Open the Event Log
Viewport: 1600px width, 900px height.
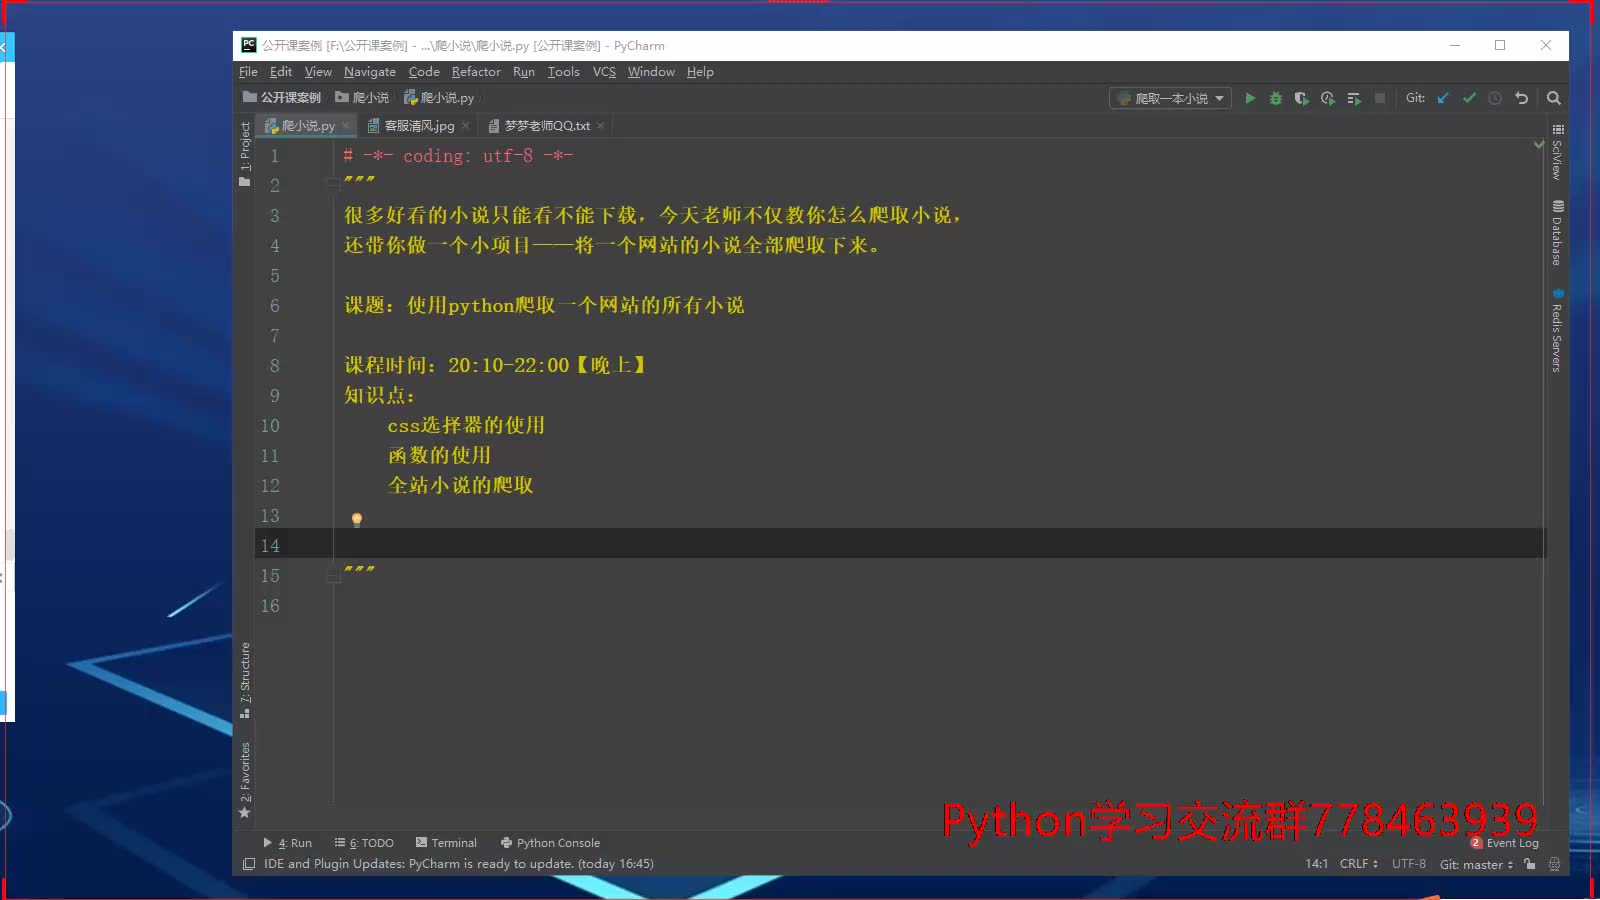tap(1505, 843)
